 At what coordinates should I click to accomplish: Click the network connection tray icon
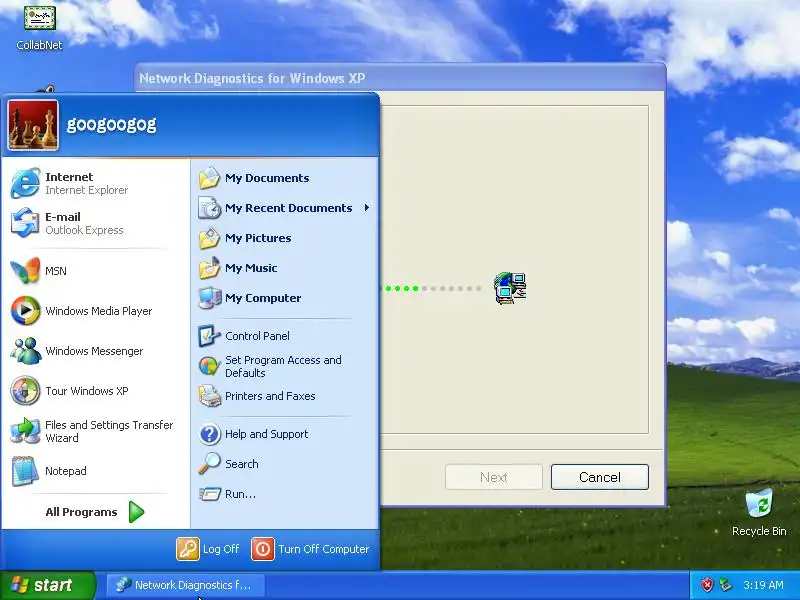click(725, 585)
